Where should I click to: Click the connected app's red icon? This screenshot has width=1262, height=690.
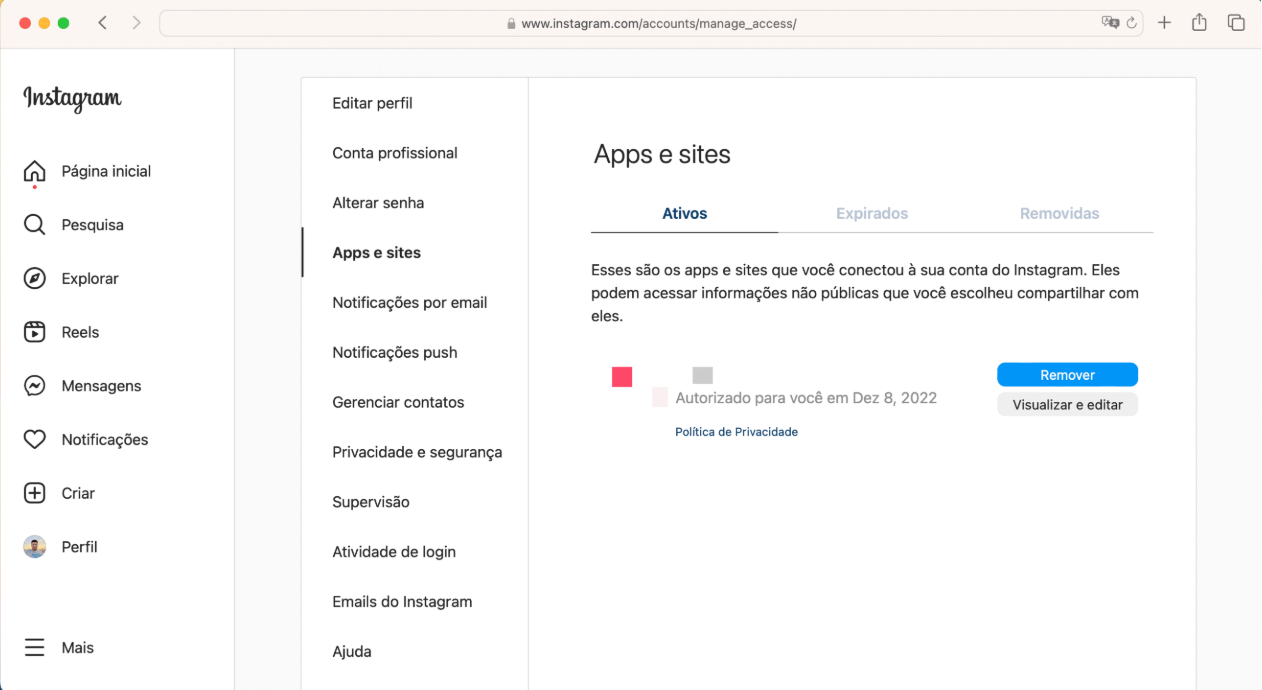point(622,377)
